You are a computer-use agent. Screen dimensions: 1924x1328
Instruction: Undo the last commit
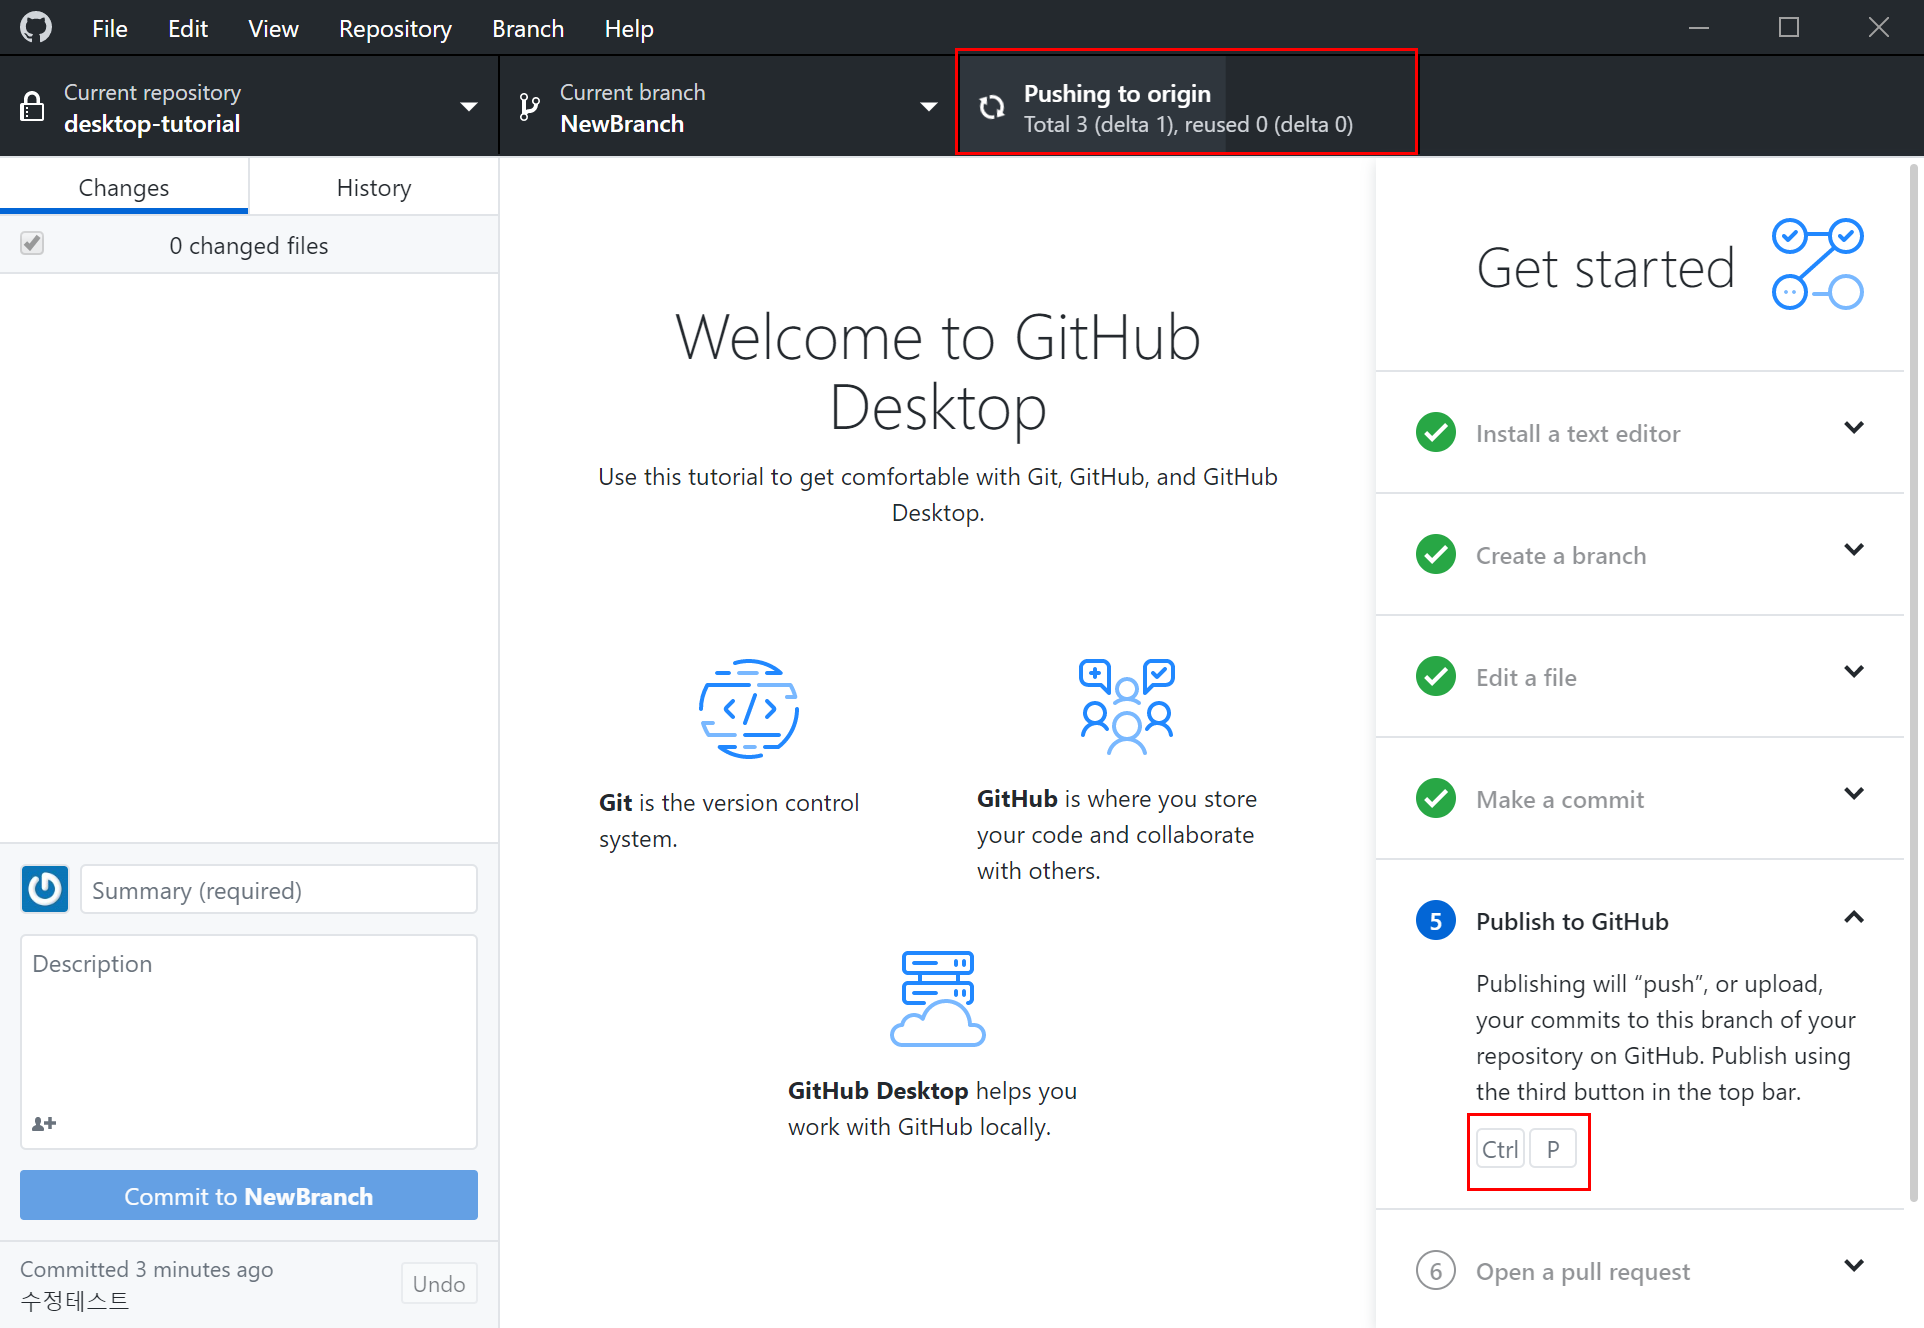pos(439,1283)
